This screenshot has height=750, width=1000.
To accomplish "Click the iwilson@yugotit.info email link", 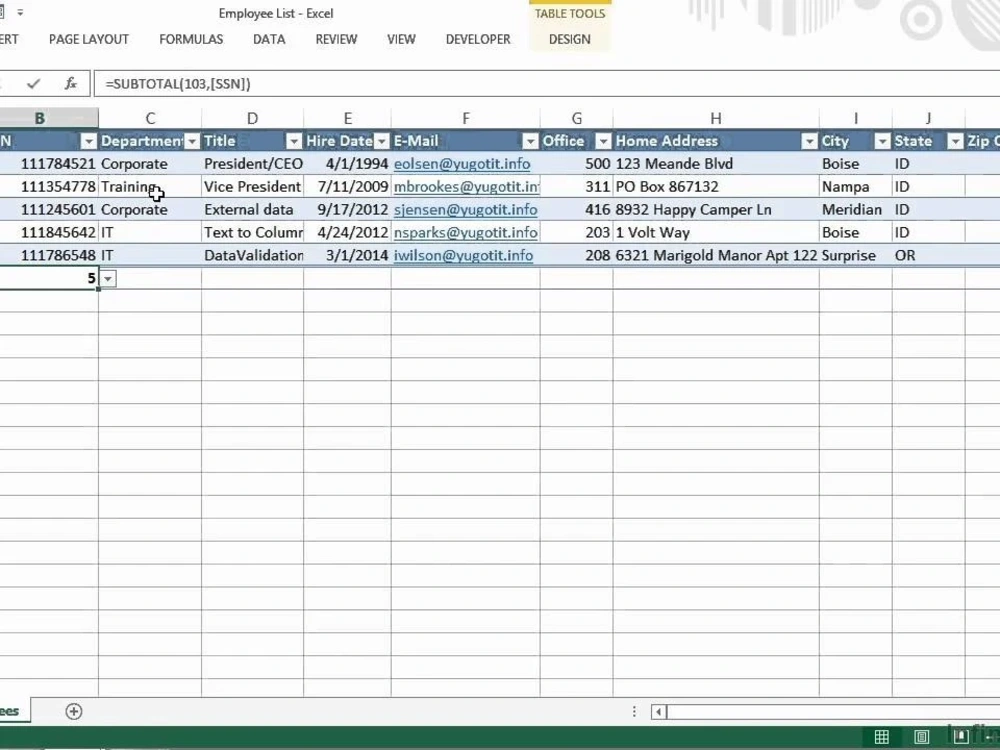I will pos(463,256).
